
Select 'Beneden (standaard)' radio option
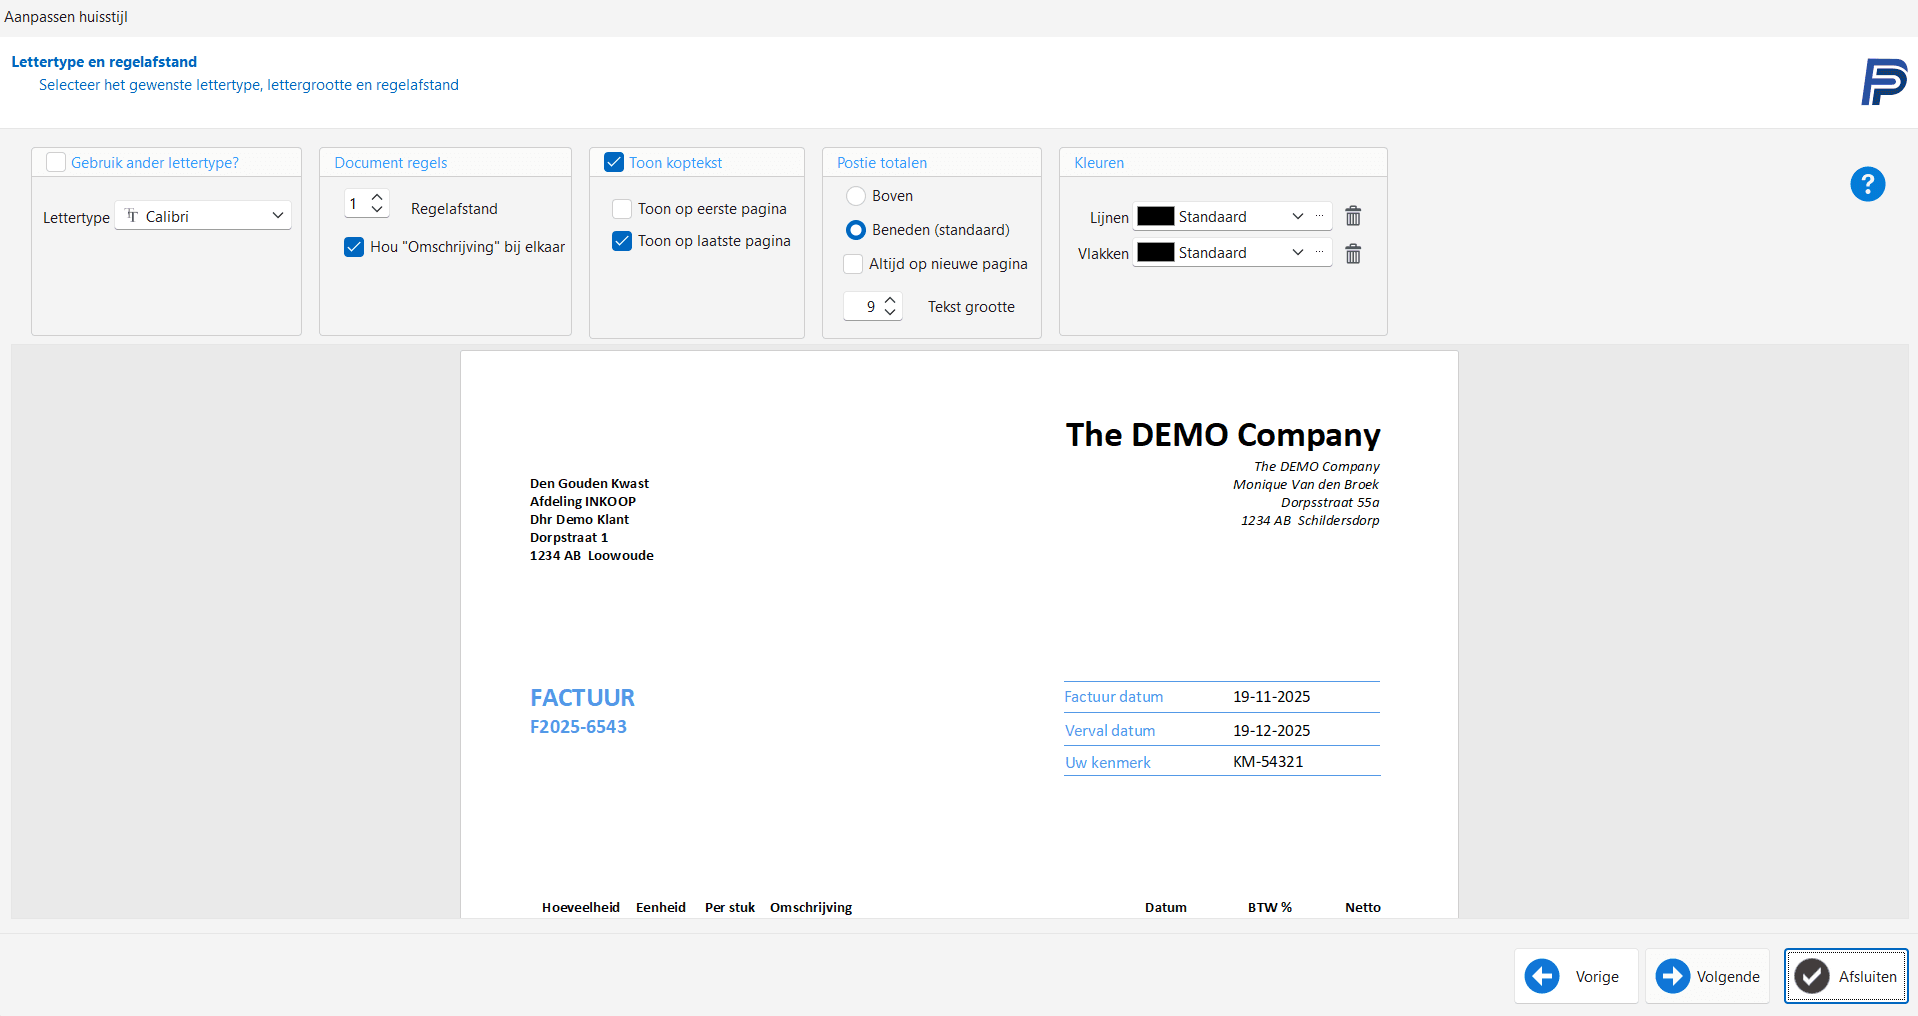pos(856,230)
